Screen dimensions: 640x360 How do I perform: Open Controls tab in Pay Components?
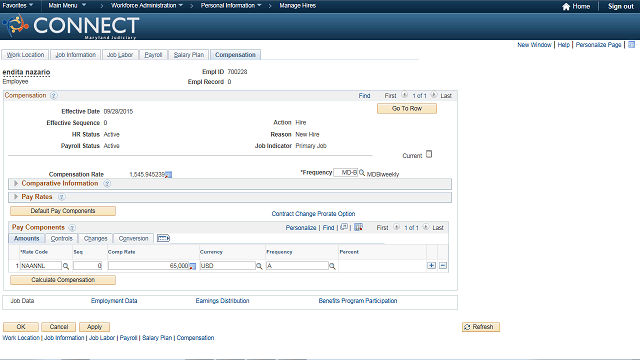[62, 238]
